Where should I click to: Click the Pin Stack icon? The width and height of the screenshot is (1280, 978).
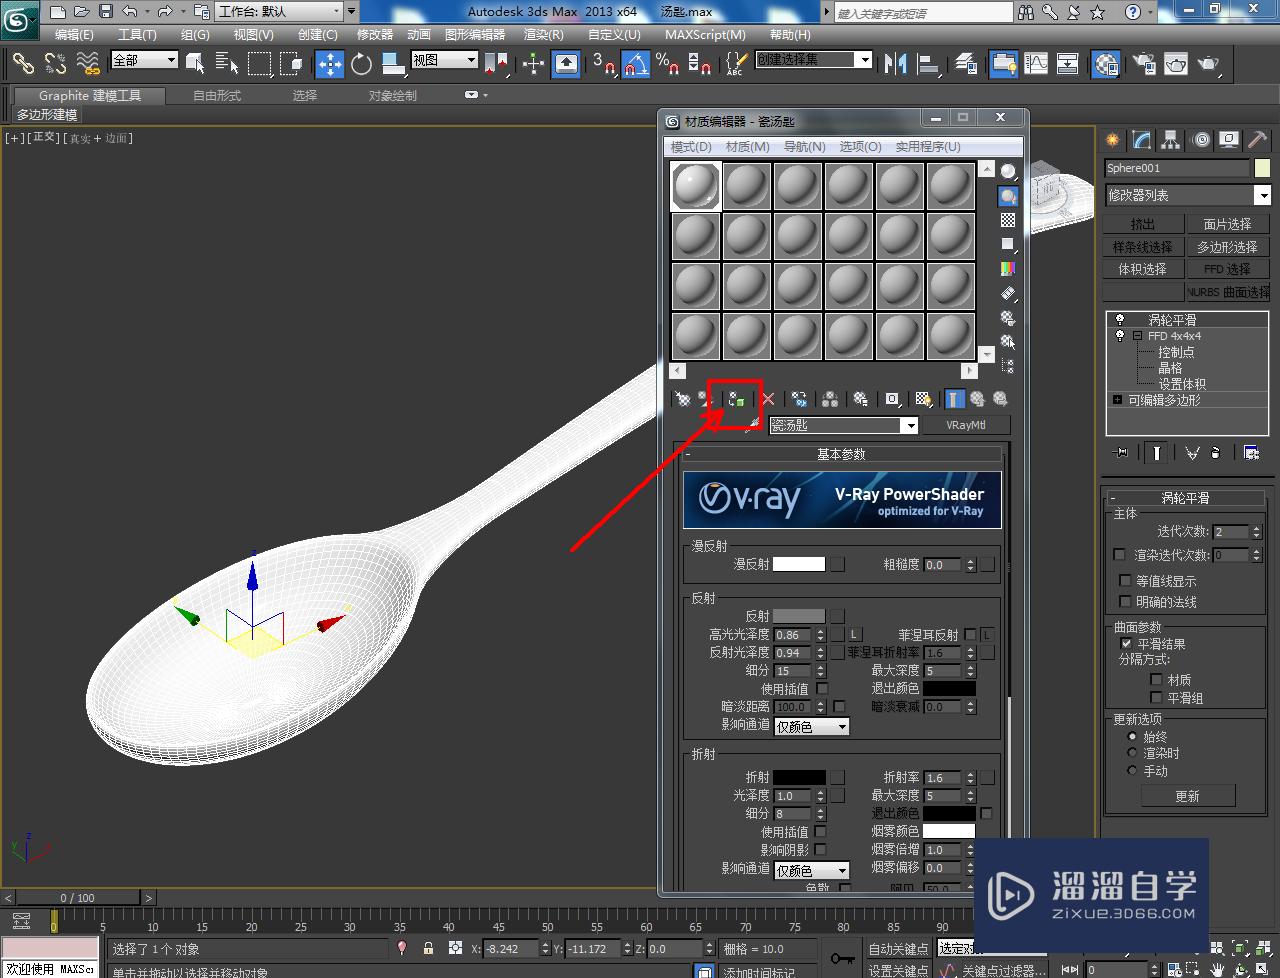[x=1121, y=452]
